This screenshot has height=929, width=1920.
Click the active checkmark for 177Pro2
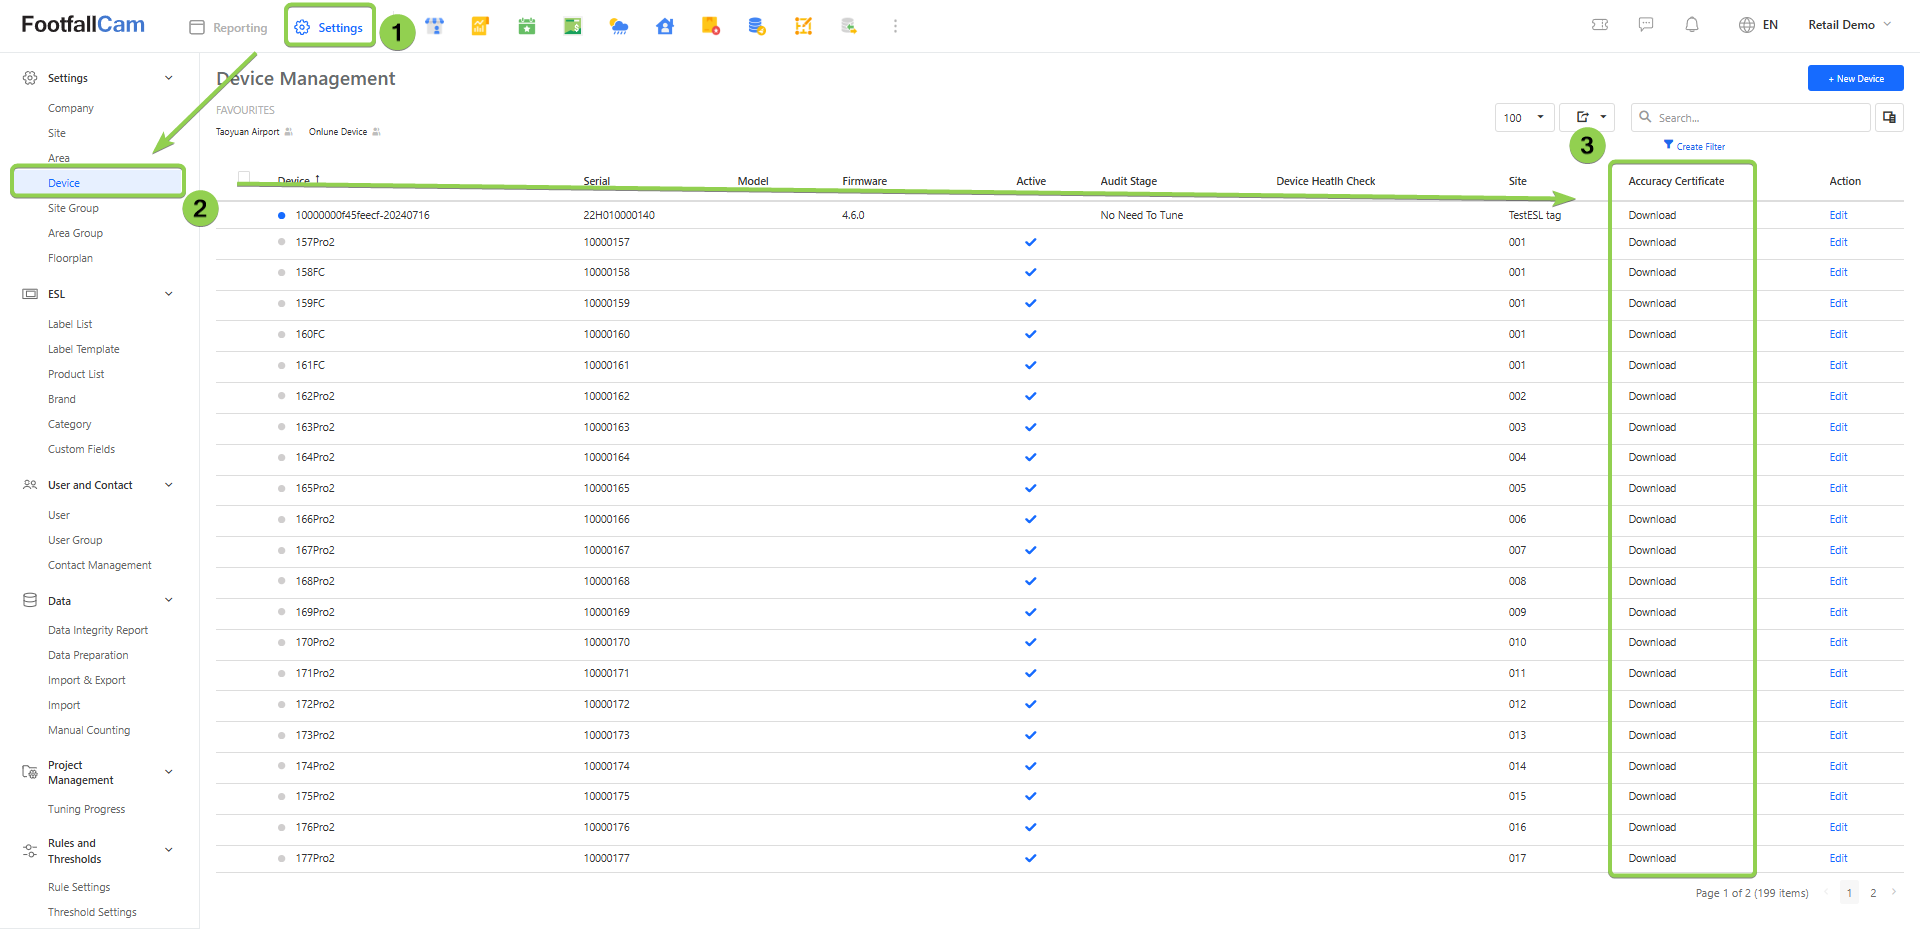point(1031,858)
